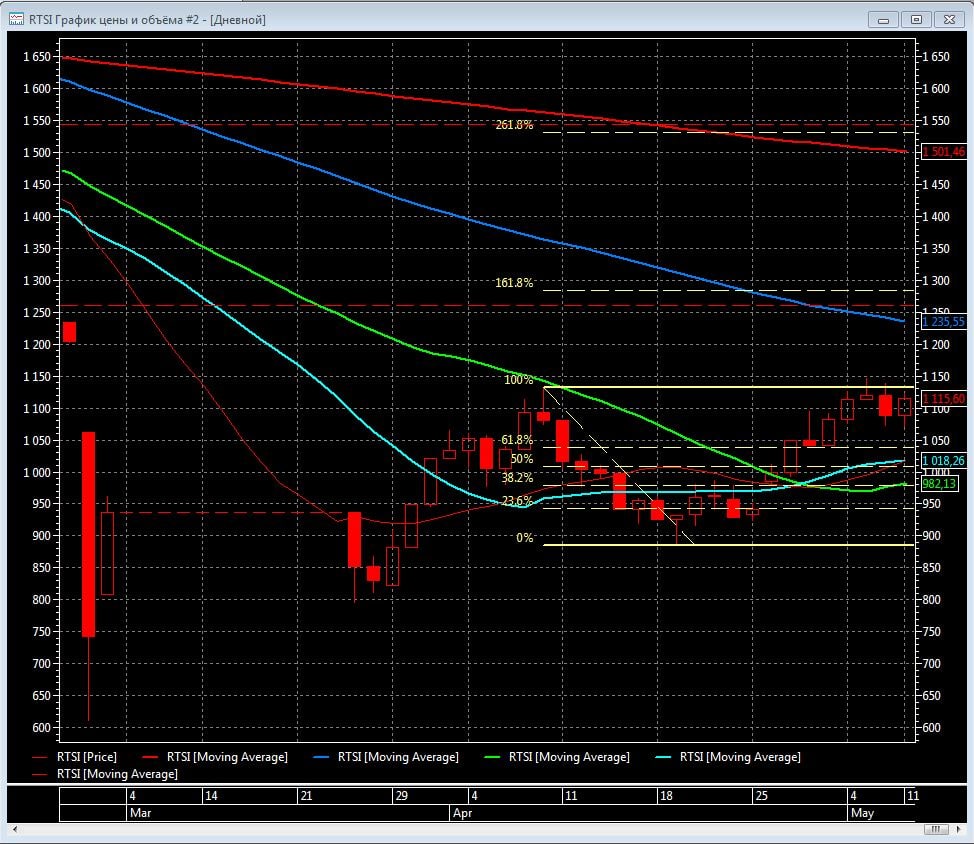The image size is (974, 844).
Task: Click the blue 1 235,55 price tag
Action: pos(944,322)
